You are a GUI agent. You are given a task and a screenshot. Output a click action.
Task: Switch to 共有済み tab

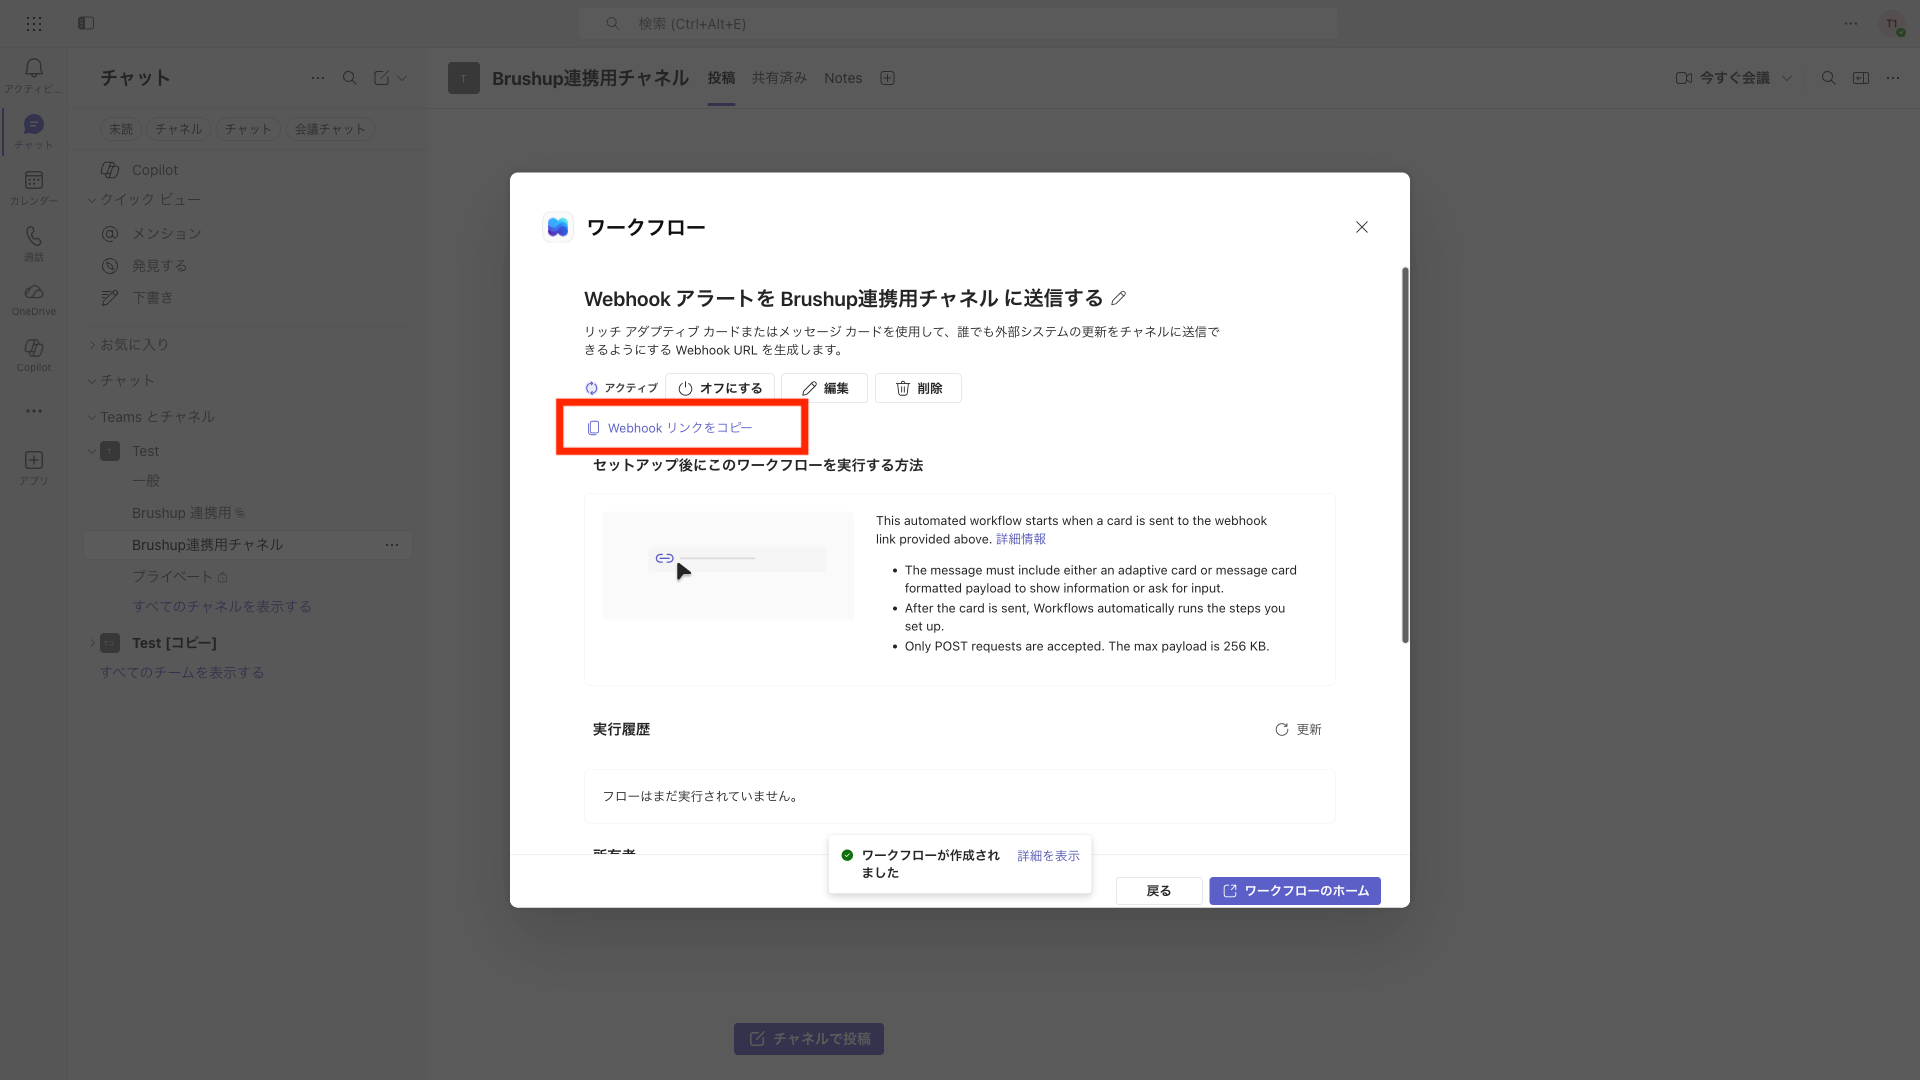(779, 78)
